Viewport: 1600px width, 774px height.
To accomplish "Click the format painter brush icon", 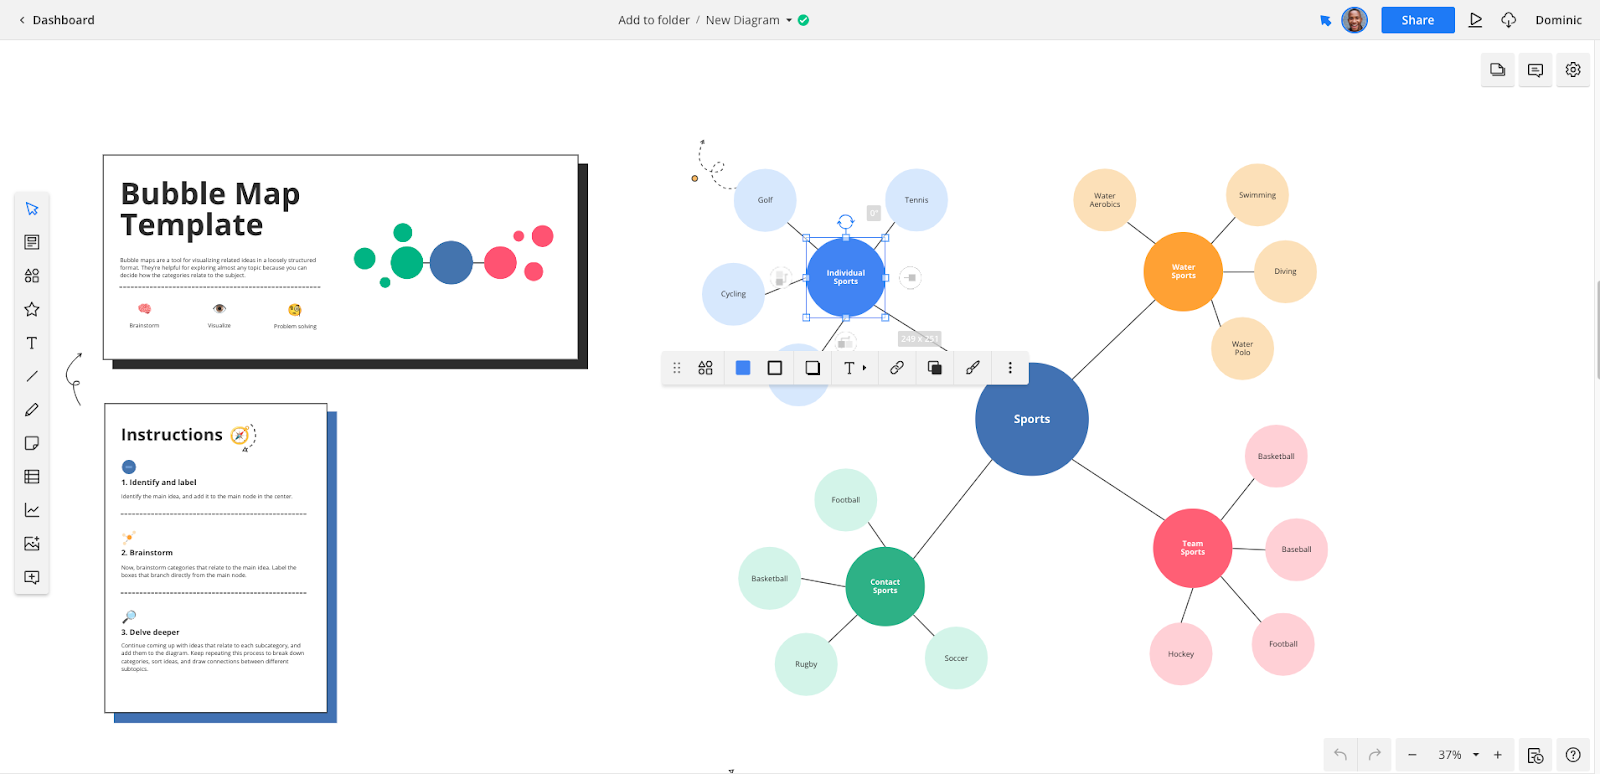I will [x=972, y=368].
